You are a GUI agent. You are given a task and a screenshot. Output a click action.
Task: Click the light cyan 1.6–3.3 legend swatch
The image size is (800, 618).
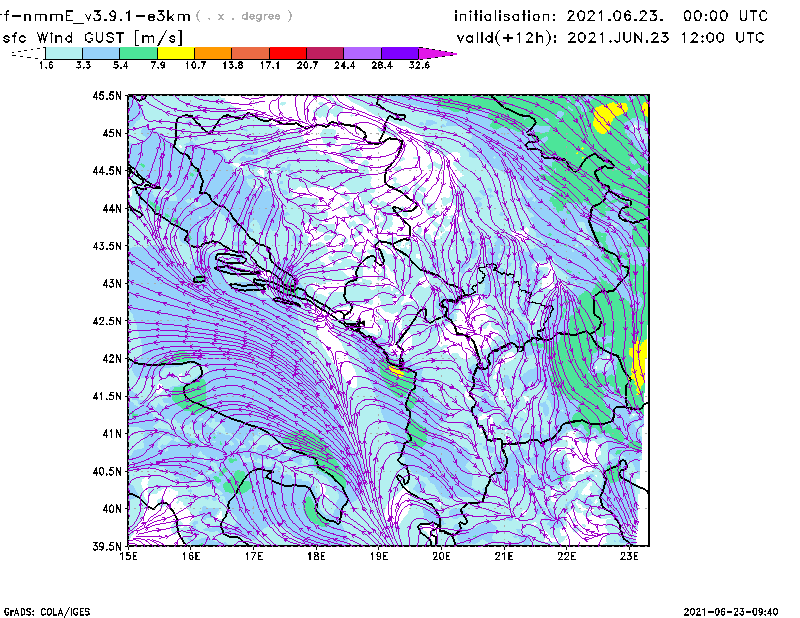click(64, 53)
